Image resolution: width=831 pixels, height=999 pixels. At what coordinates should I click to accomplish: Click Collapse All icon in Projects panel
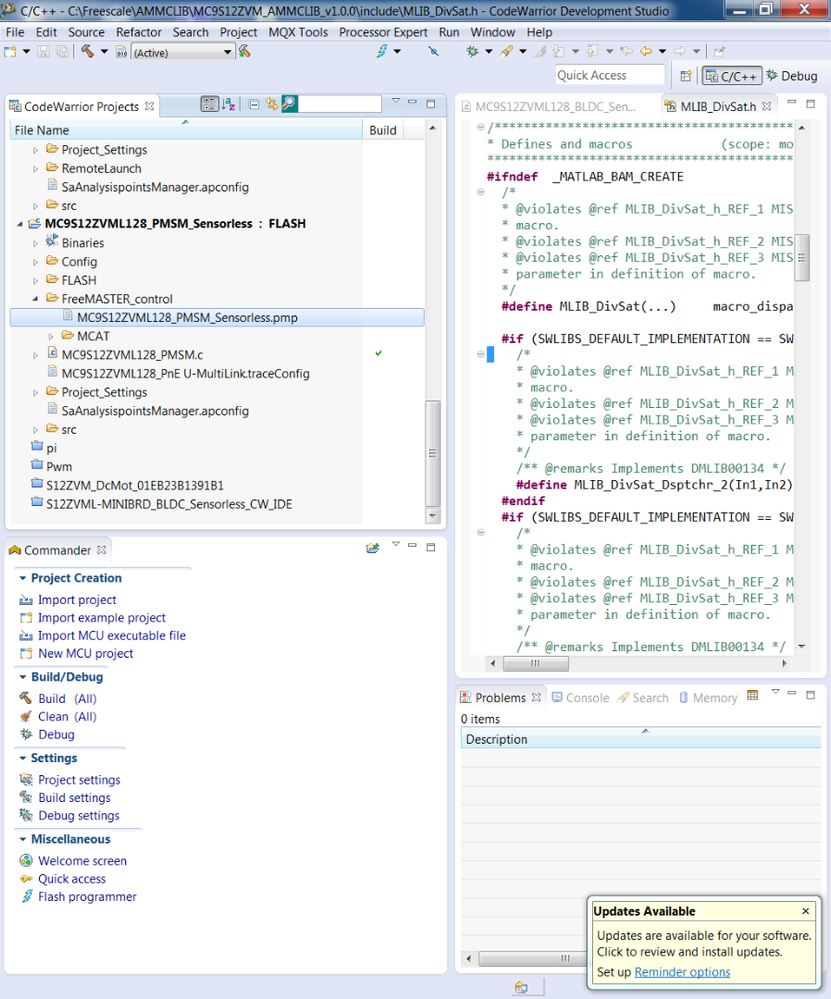point(254,104)
